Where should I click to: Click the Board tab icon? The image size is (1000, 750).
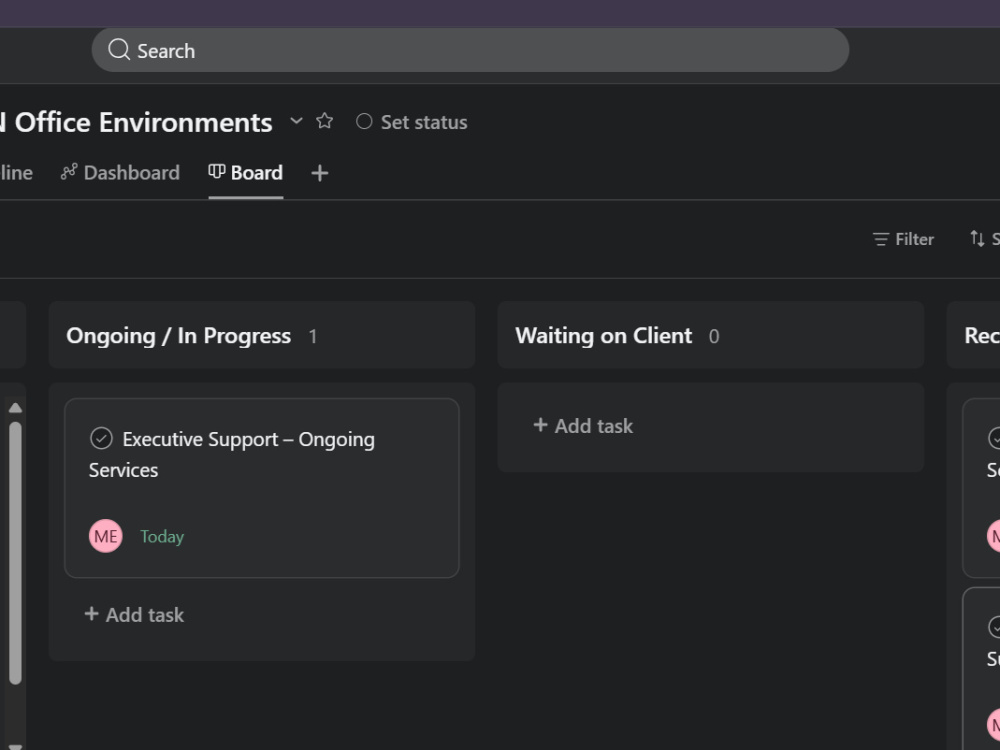pos(217,172)
